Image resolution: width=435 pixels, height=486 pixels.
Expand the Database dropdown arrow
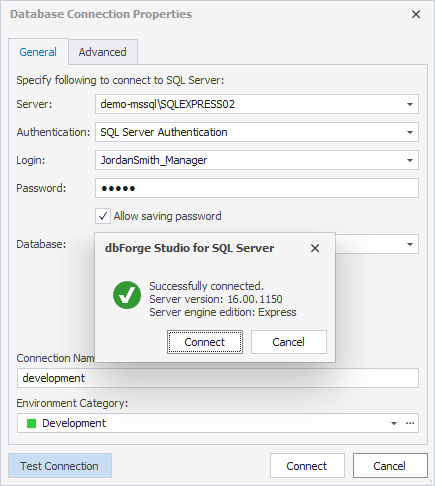click(410, 244)
